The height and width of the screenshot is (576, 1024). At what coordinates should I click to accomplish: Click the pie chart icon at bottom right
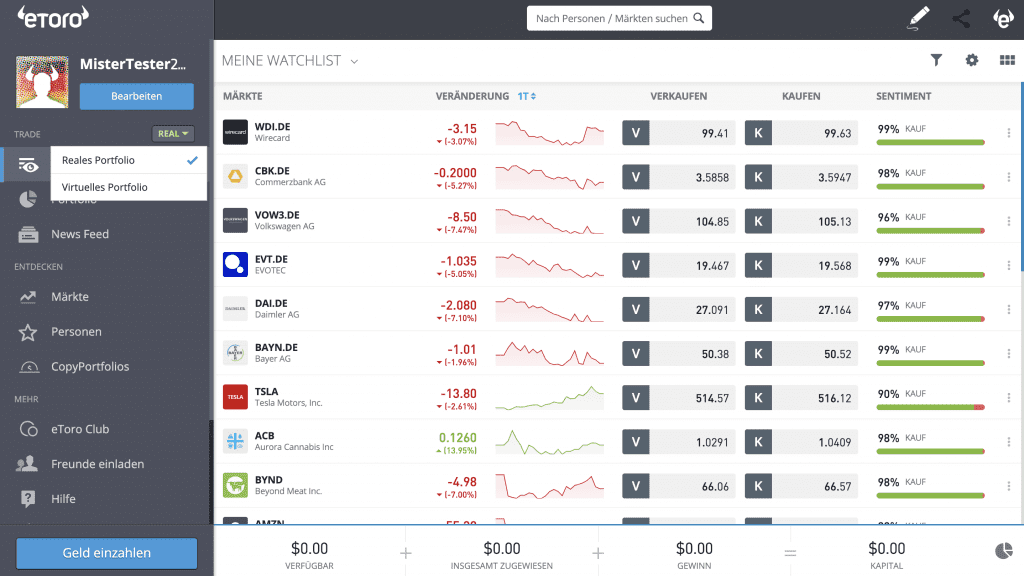click(x=1003, y=551)
